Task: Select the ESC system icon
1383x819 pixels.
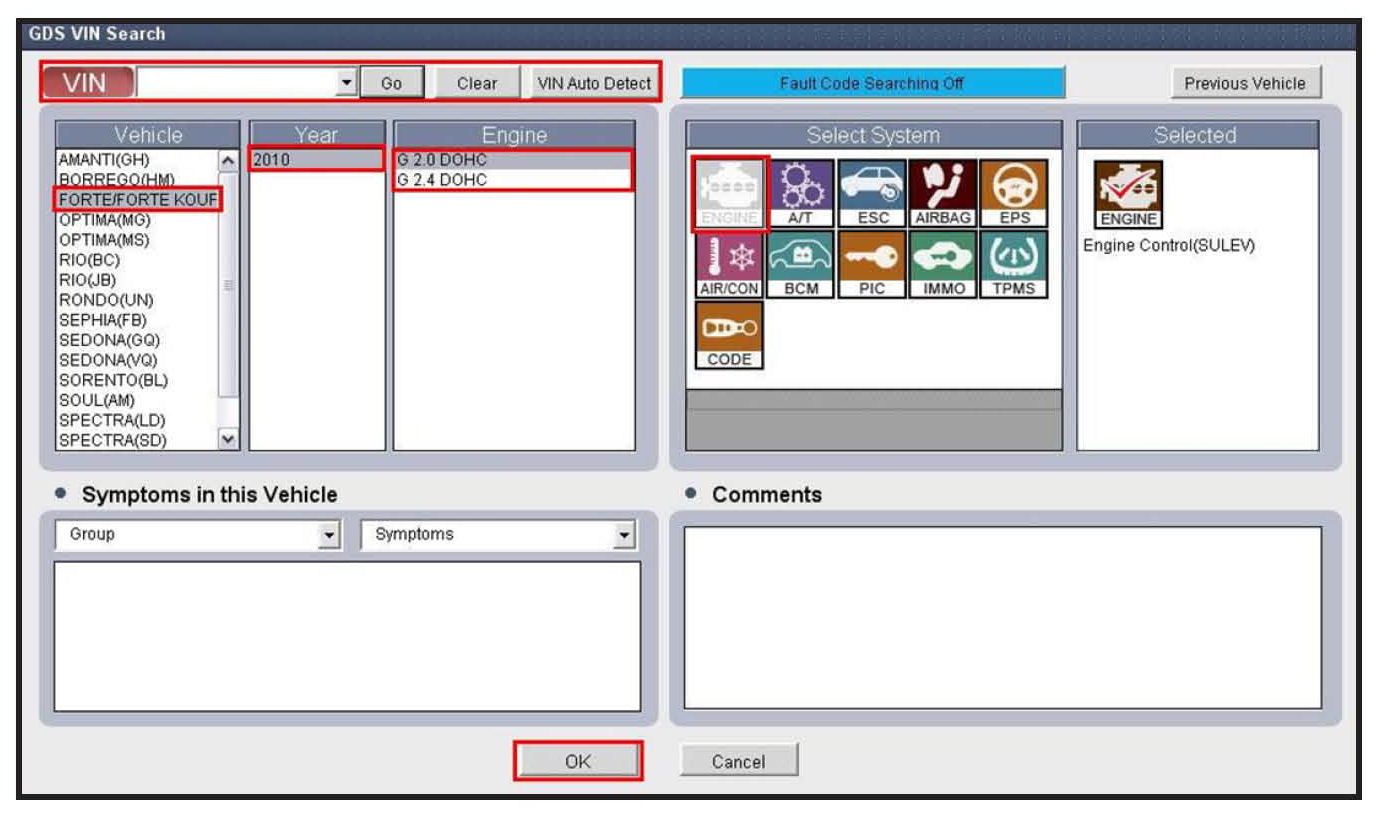Action: point(872,192)
